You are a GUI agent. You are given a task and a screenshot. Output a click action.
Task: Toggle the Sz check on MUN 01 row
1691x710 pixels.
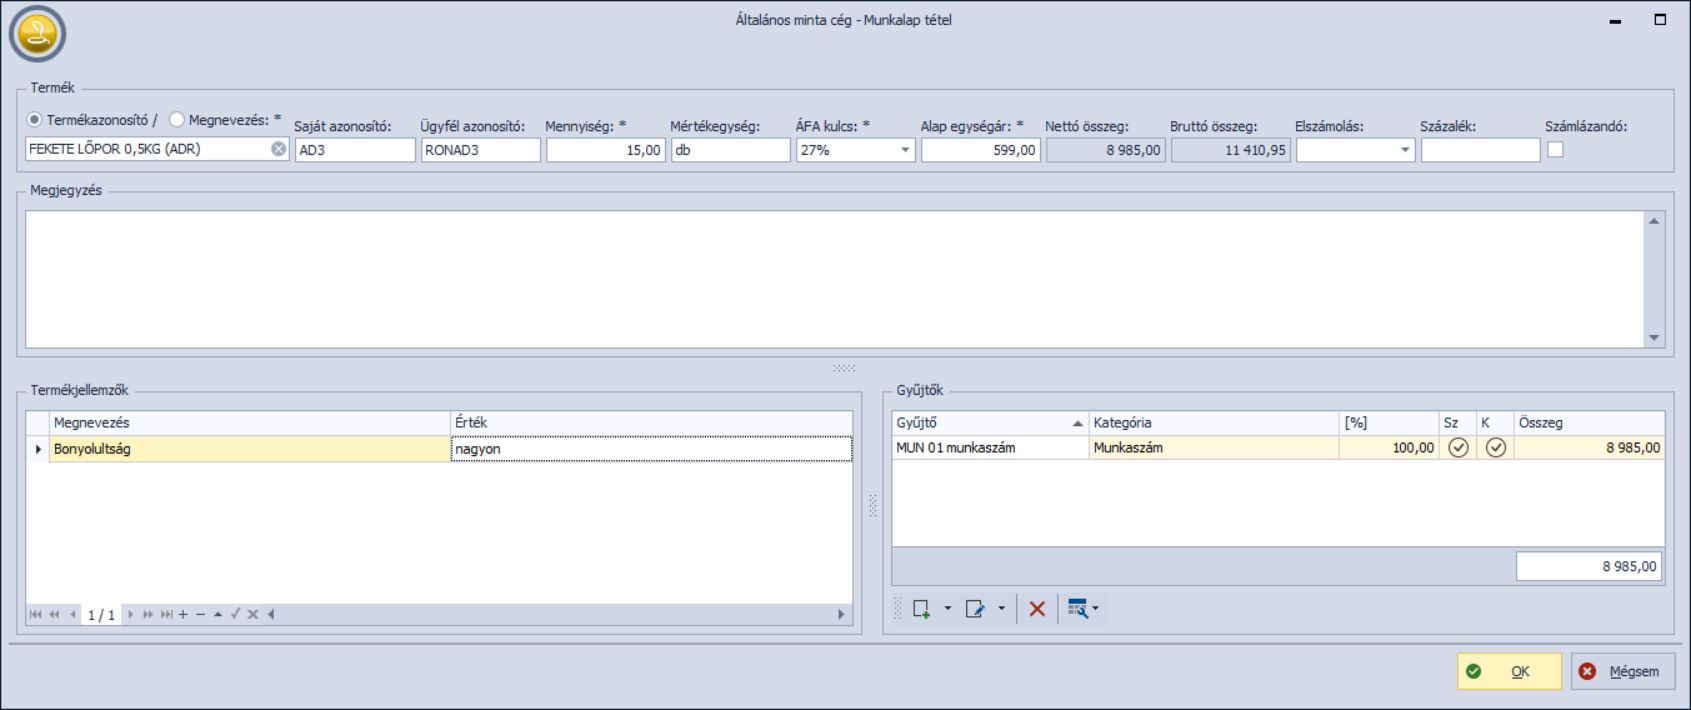(x=1458, y=448)
